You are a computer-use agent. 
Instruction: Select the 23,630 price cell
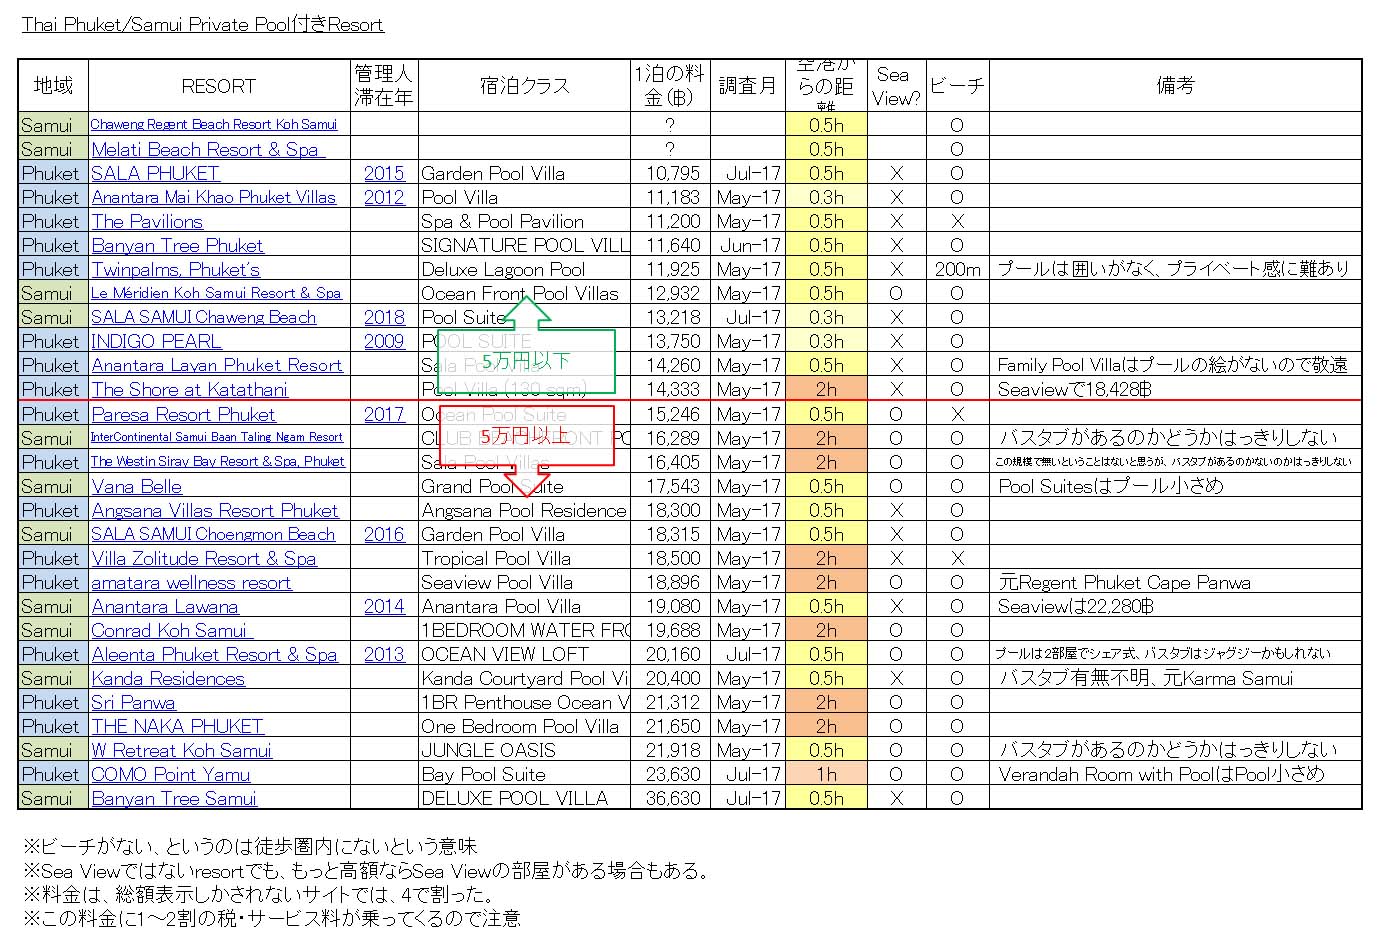pos(672,774)
